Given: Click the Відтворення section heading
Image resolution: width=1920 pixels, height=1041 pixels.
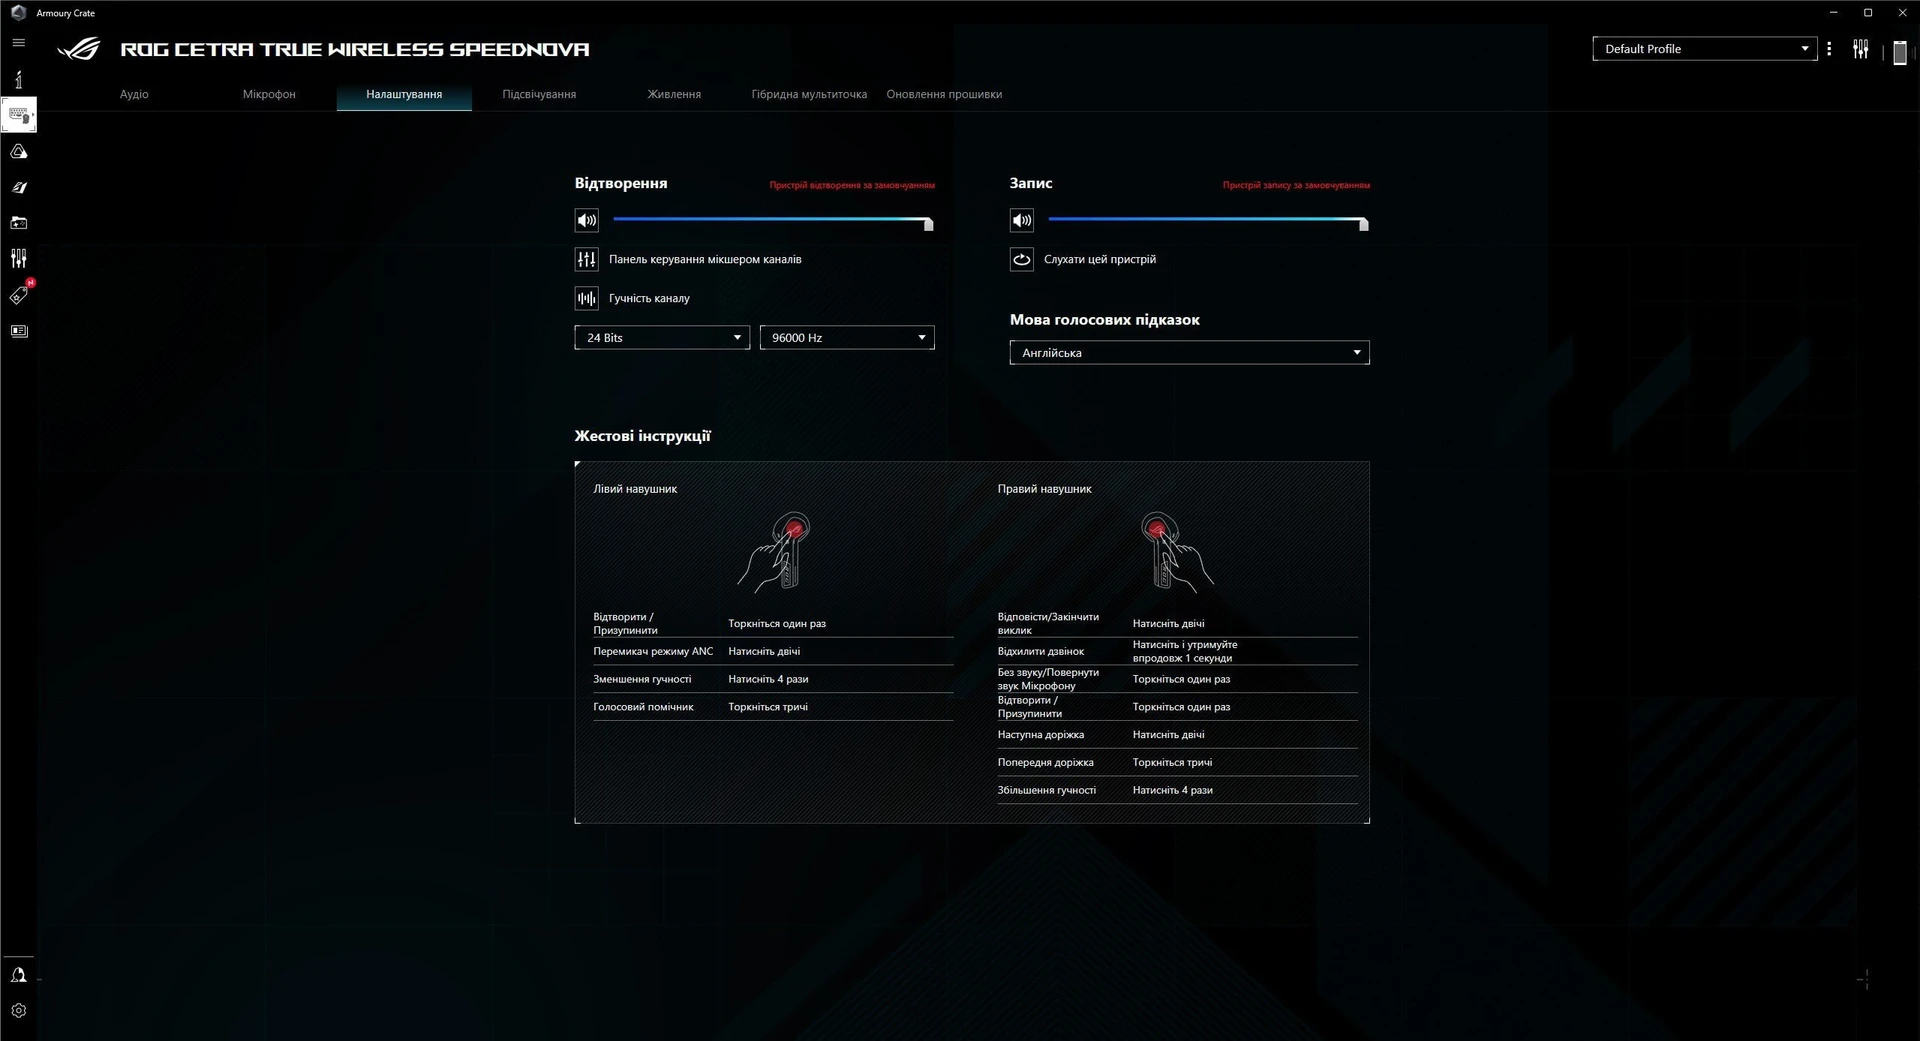Looking at the screenshot, I should tap(621, 184).
